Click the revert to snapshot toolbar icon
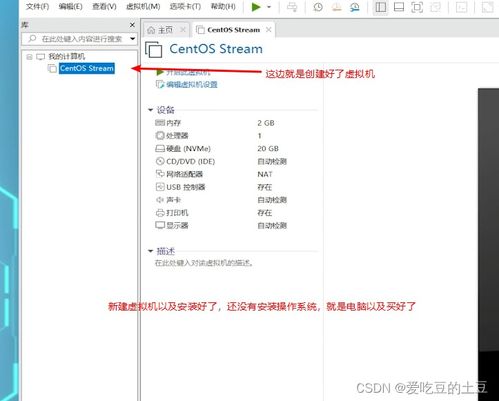 (336, 7)
